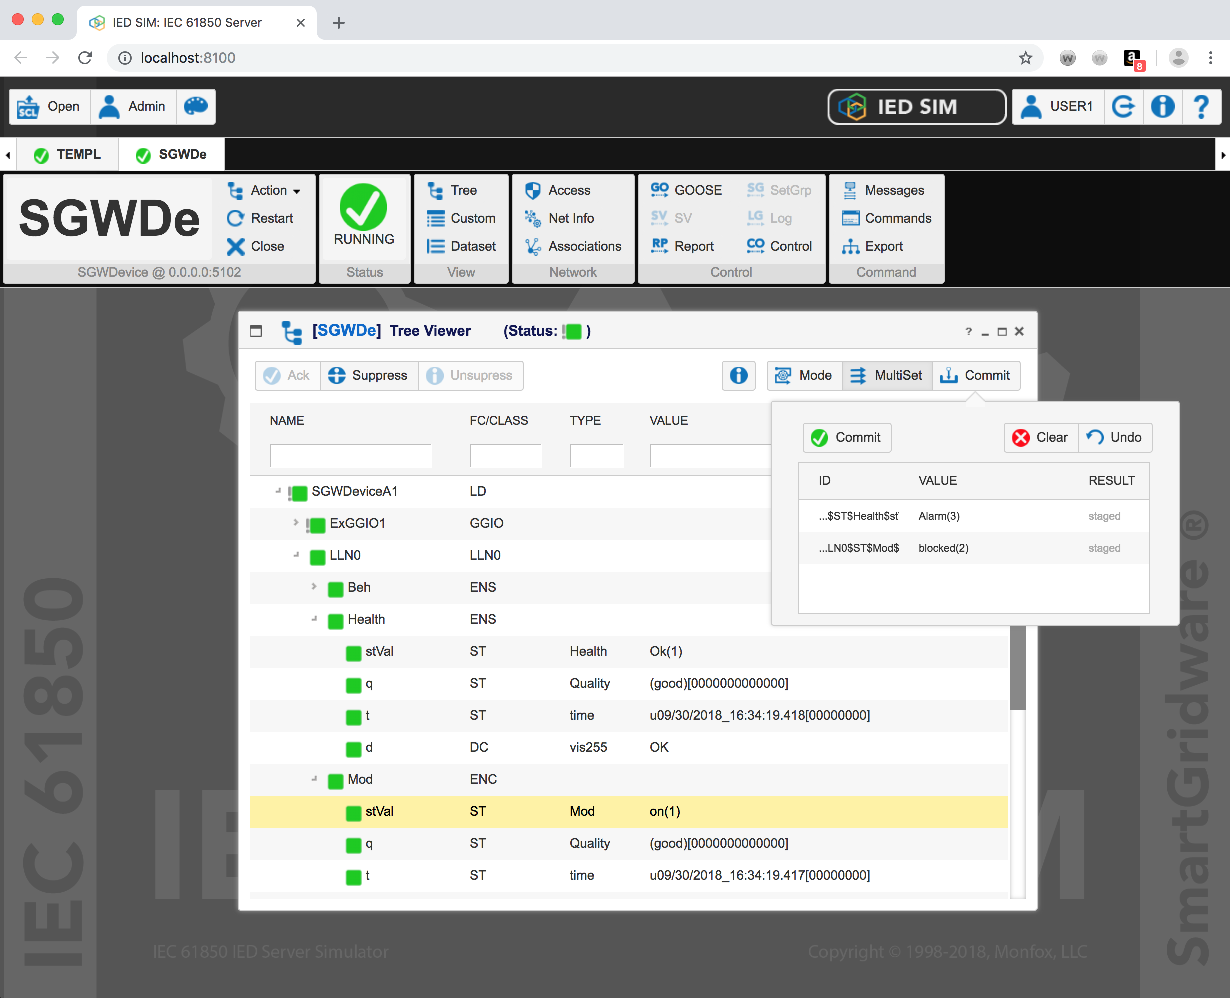Open the Custom view
This screenshot has width=1230, height=998.
461,218
